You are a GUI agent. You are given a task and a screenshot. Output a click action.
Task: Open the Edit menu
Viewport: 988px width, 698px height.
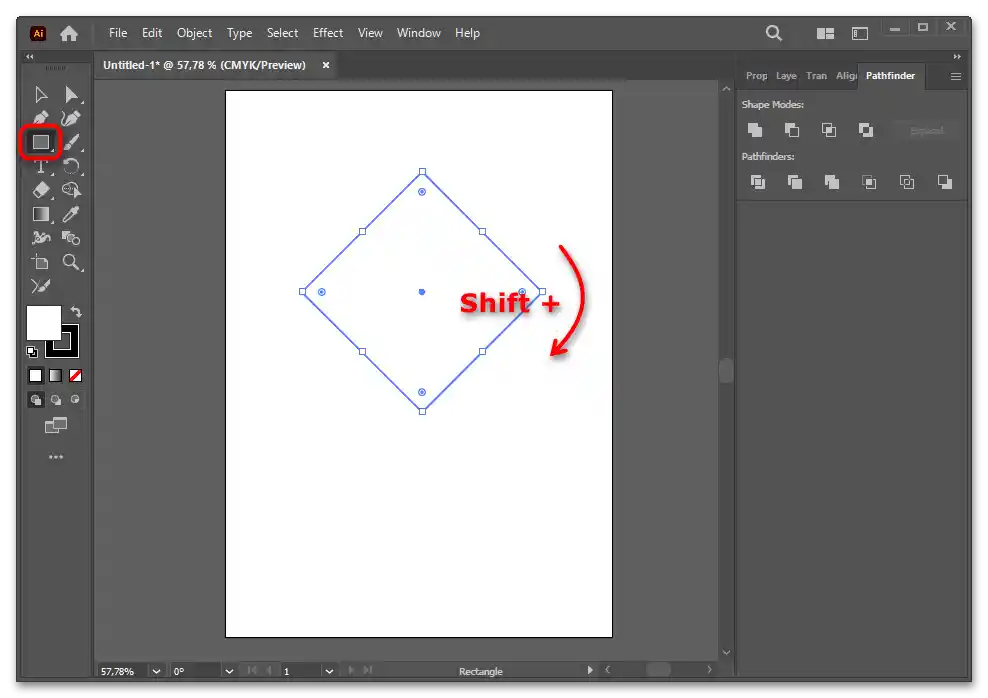point(152,33)
